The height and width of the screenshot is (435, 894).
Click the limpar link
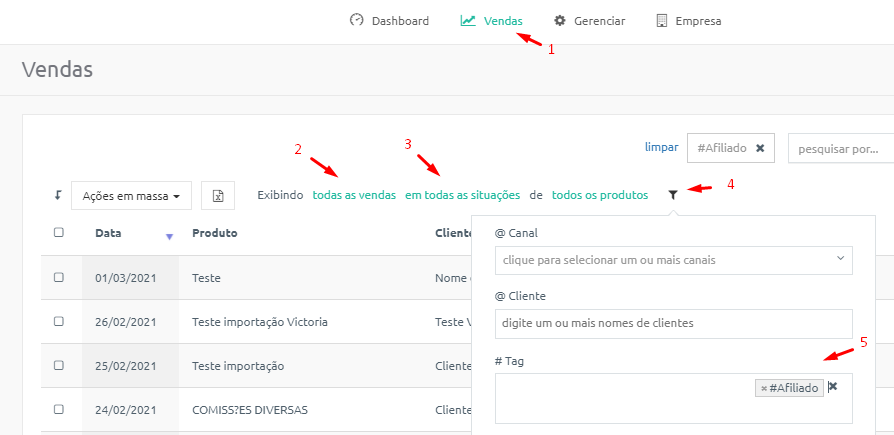click(x=661, y=147)
